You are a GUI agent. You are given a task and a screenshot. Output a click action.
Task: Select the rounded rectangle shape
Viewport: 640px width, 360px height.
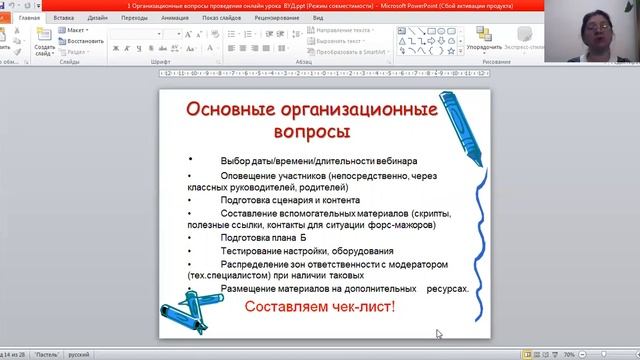[451, 31]
